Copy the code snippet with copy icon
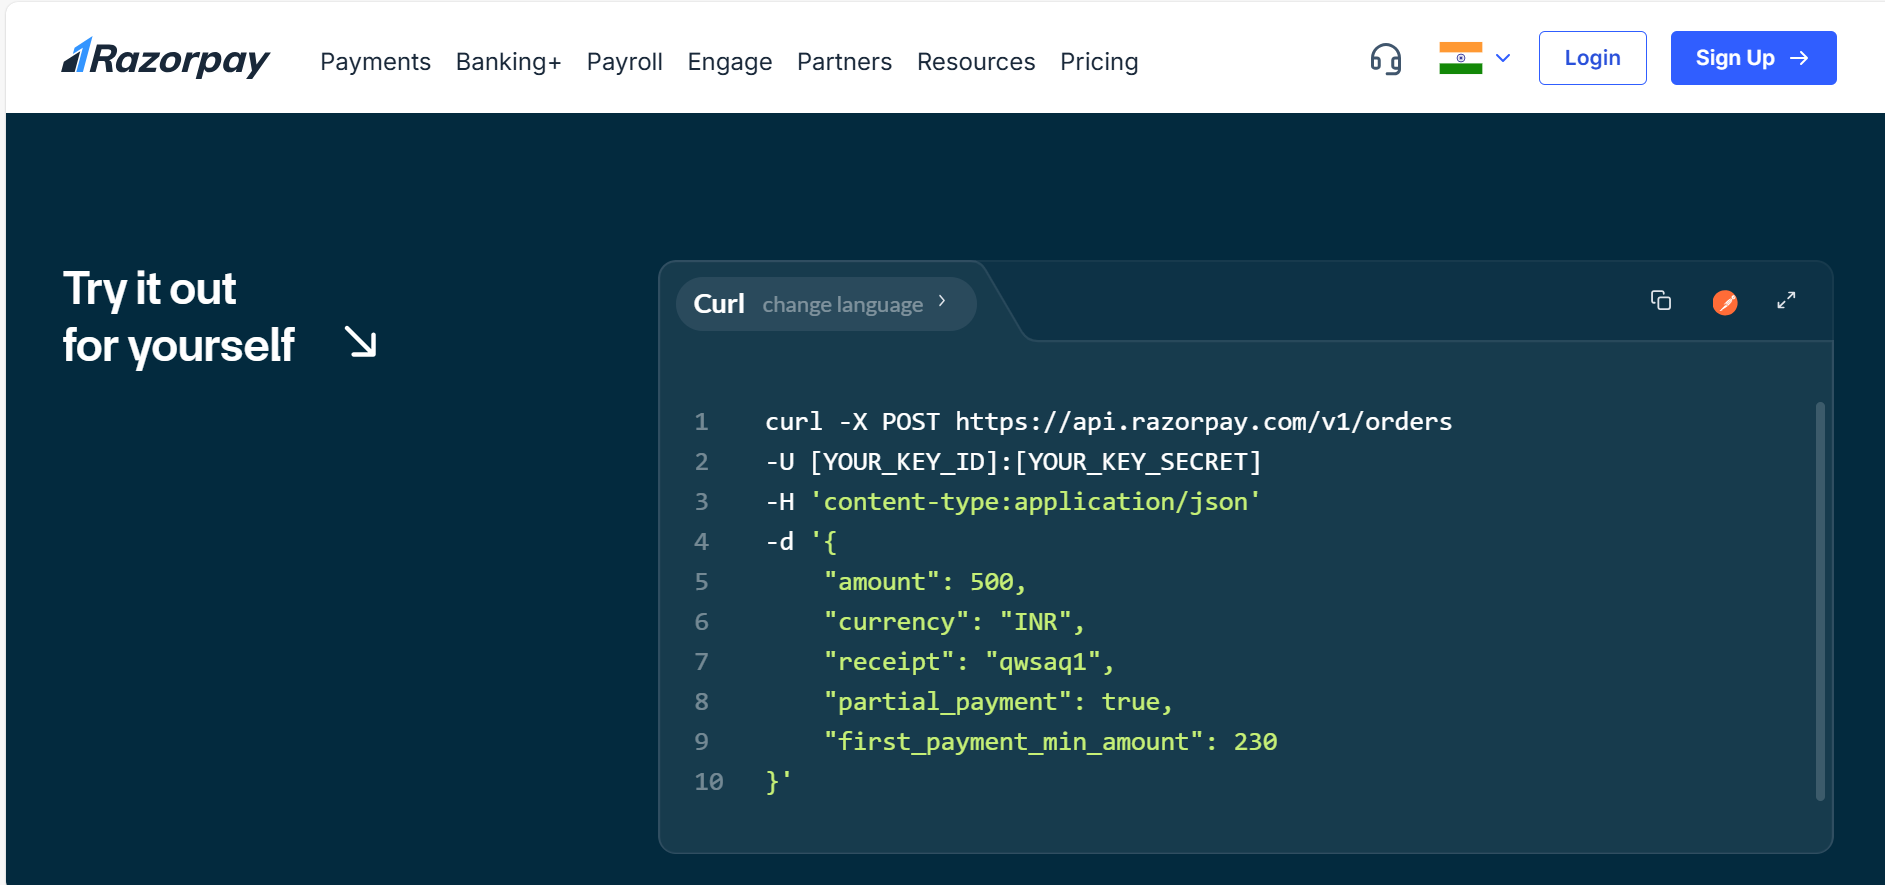The height and width of the screenshot is (885, 1885). [x=1660, y=301]
